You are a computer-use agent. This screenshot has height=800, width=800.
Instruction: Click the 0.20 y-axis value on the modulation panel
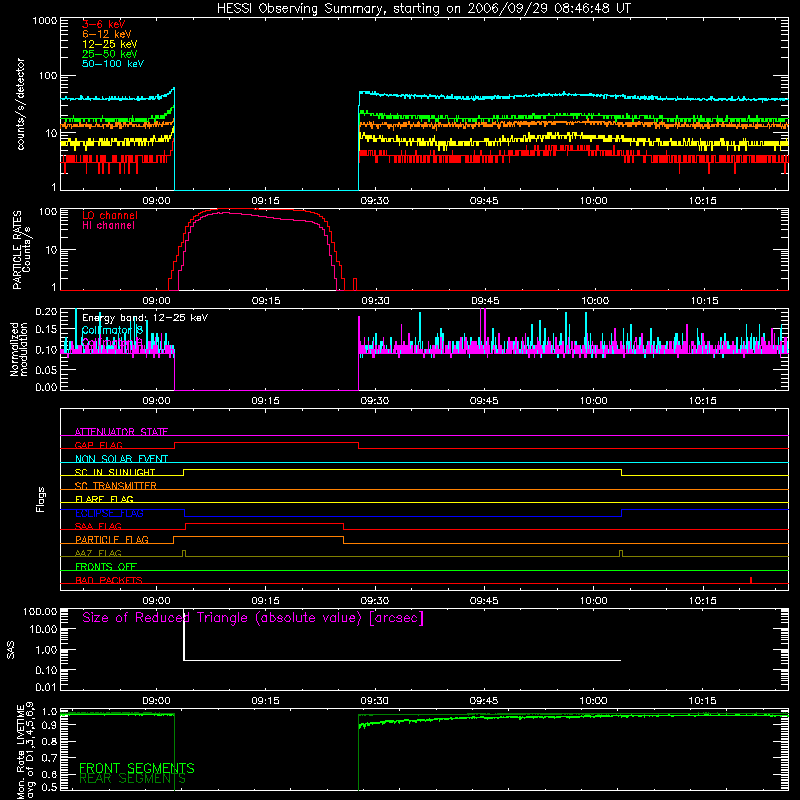(x=46, y=311)
